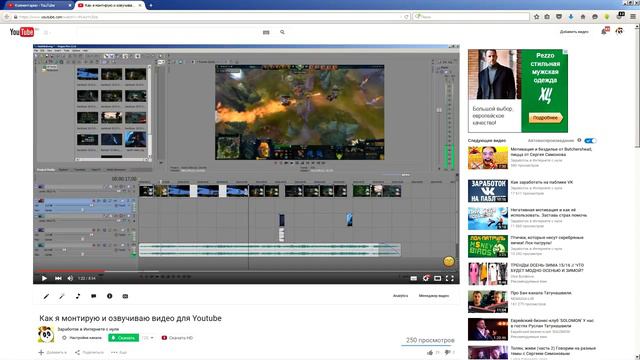Go to browser home page

582,17
